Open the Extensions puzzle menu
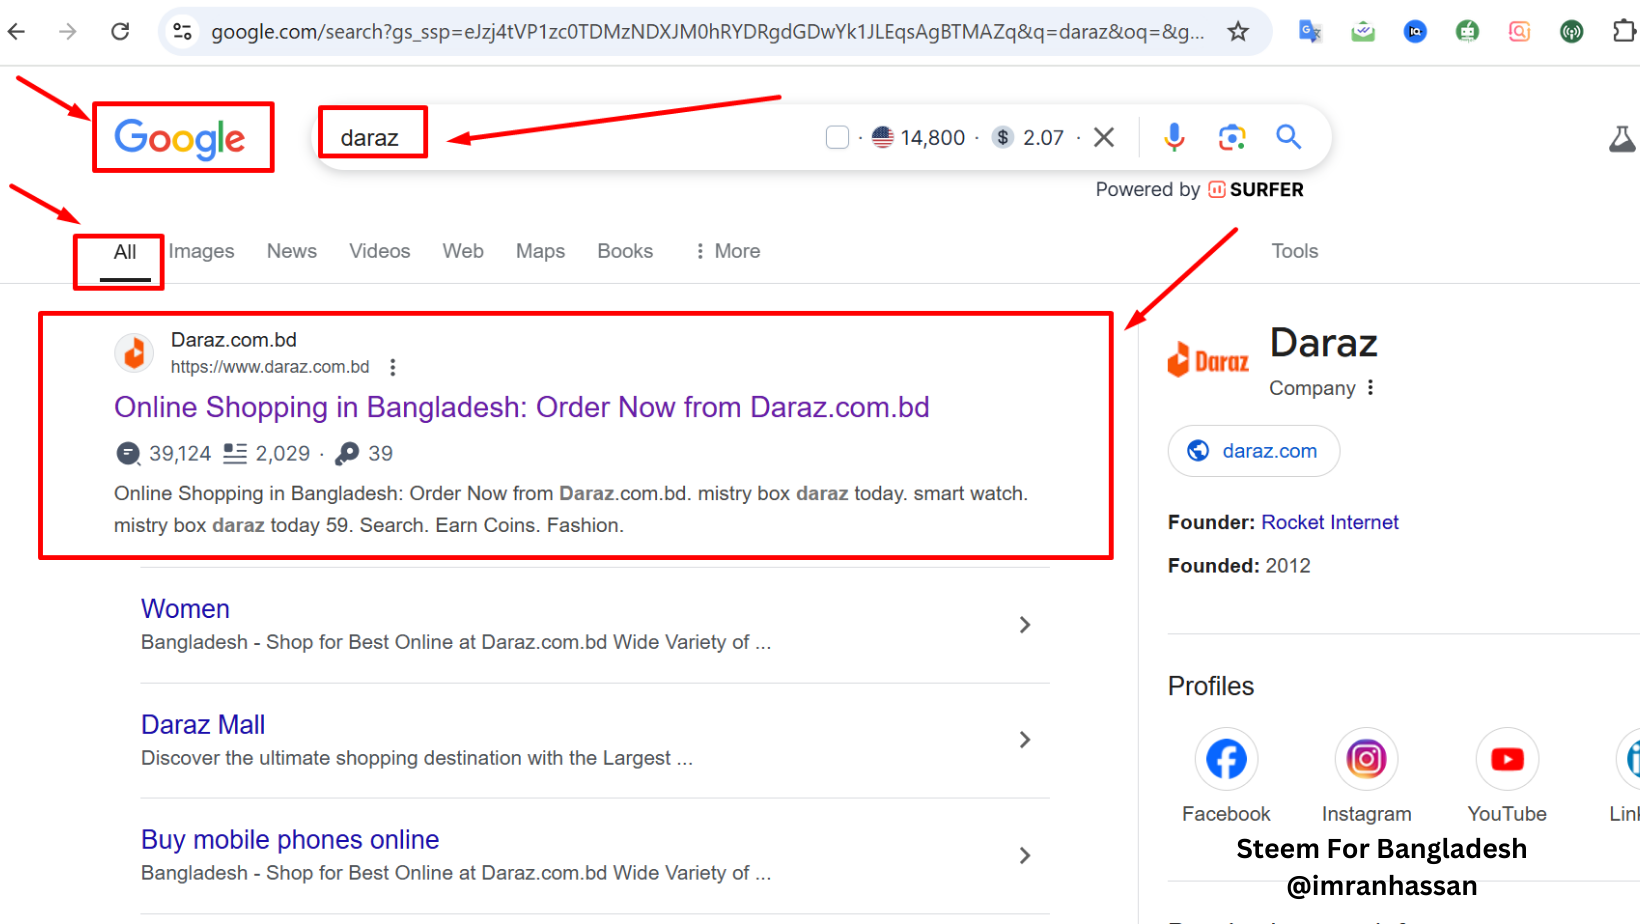This screenshot has width=1640, height=924. (x=1624, y=32)
